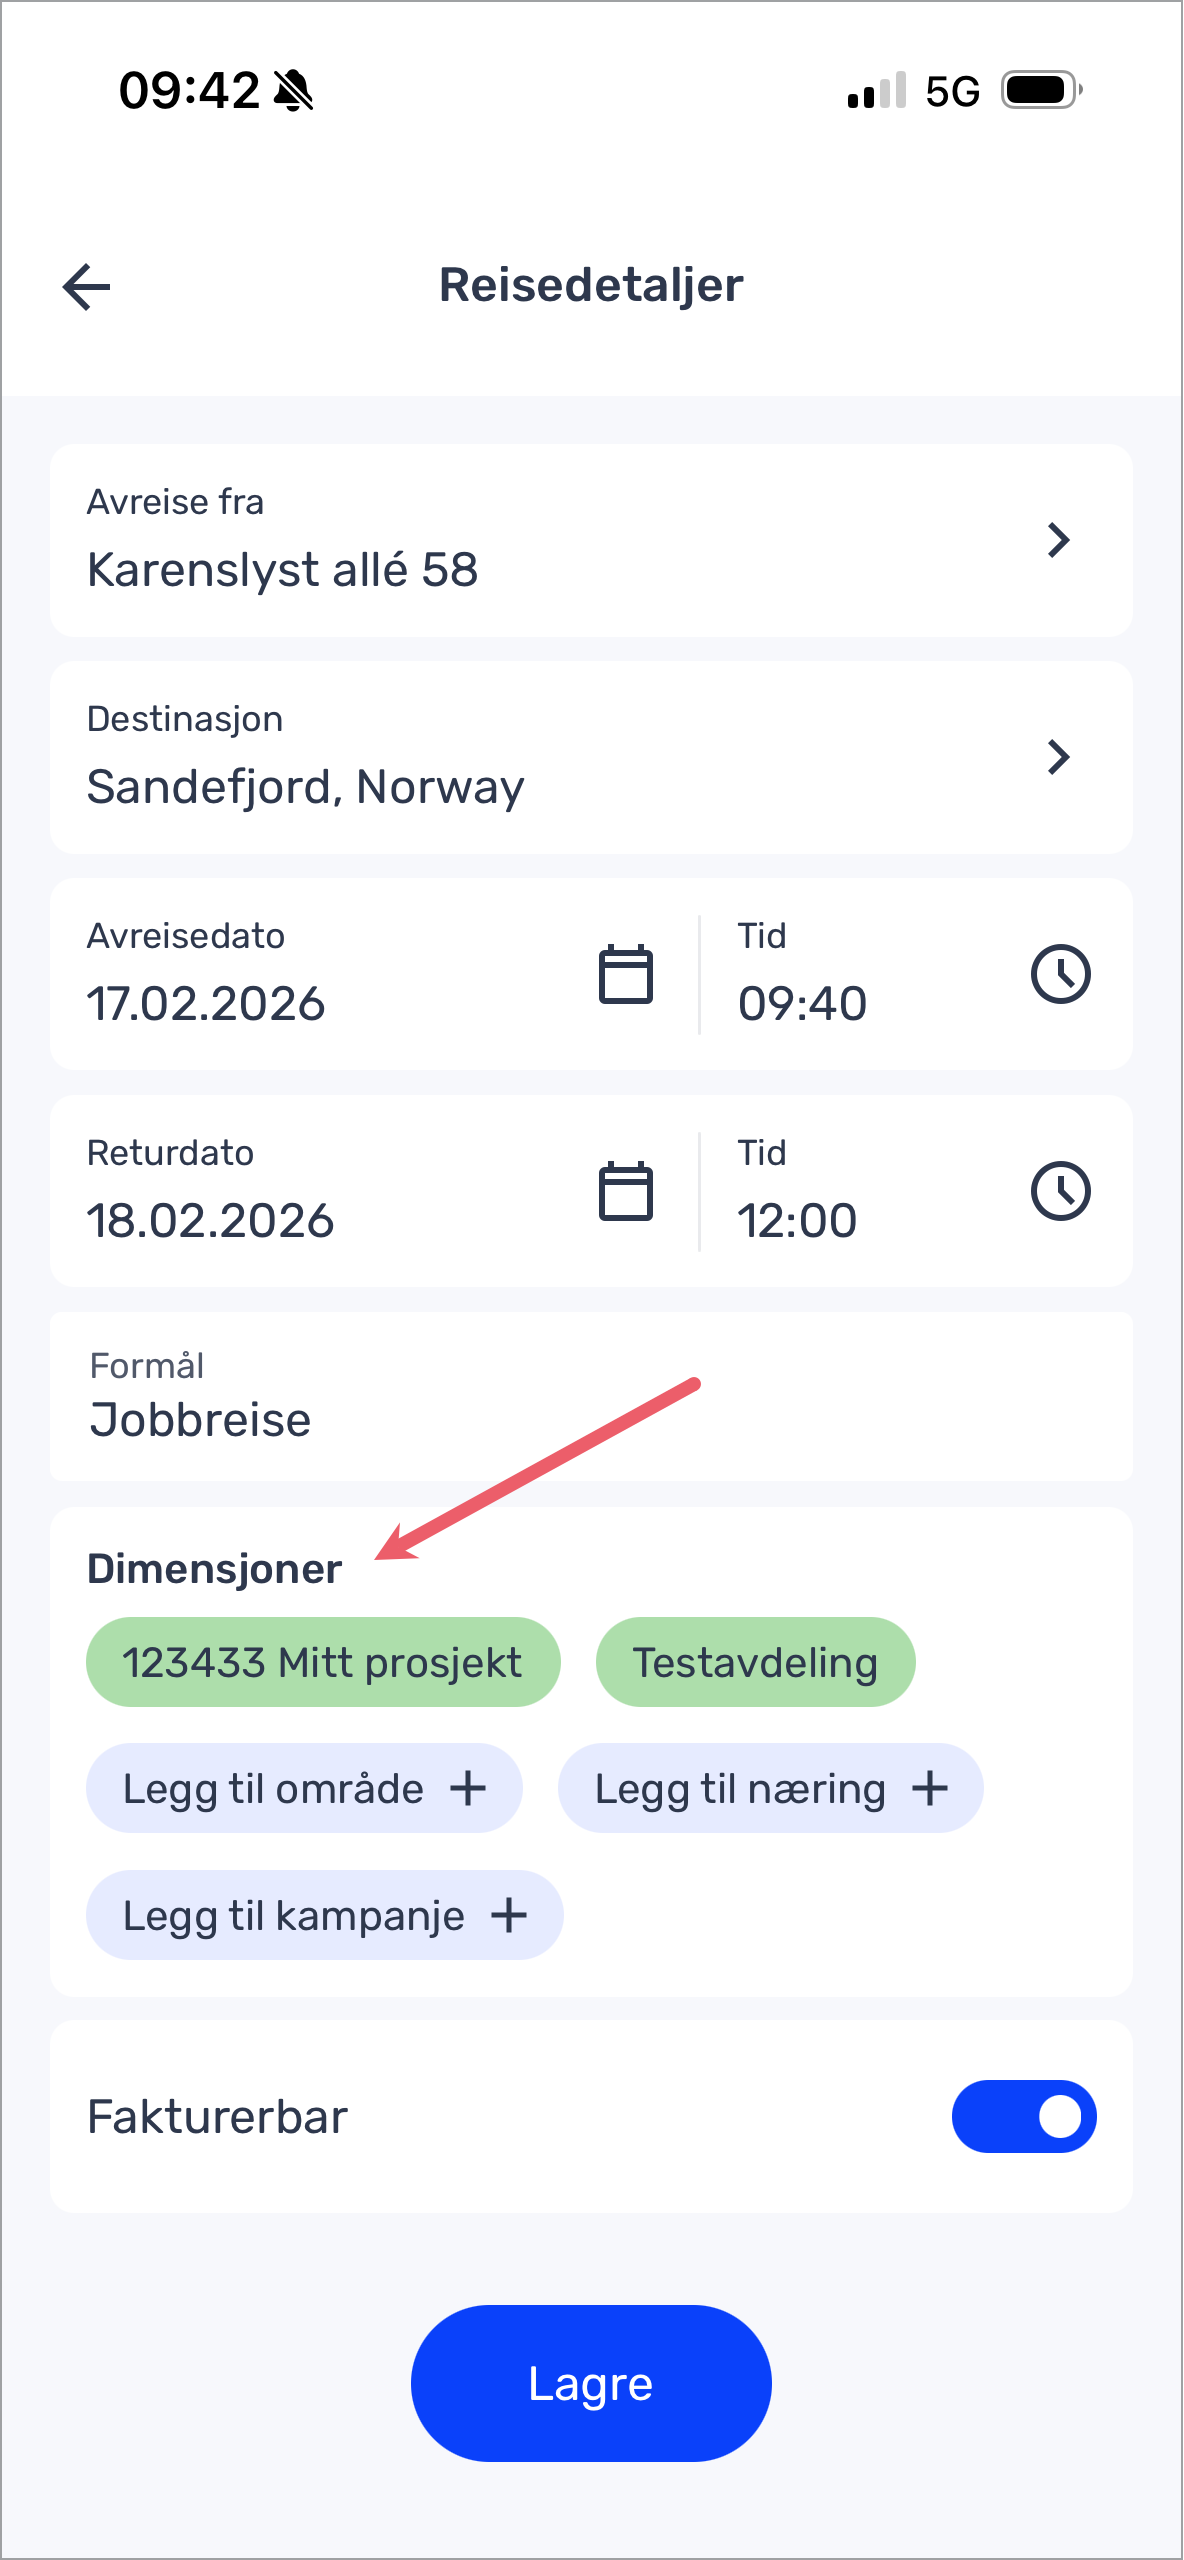Expand Avreise fra chevron
Screen dimensions: 1184x2560
tap(1058, 540)
